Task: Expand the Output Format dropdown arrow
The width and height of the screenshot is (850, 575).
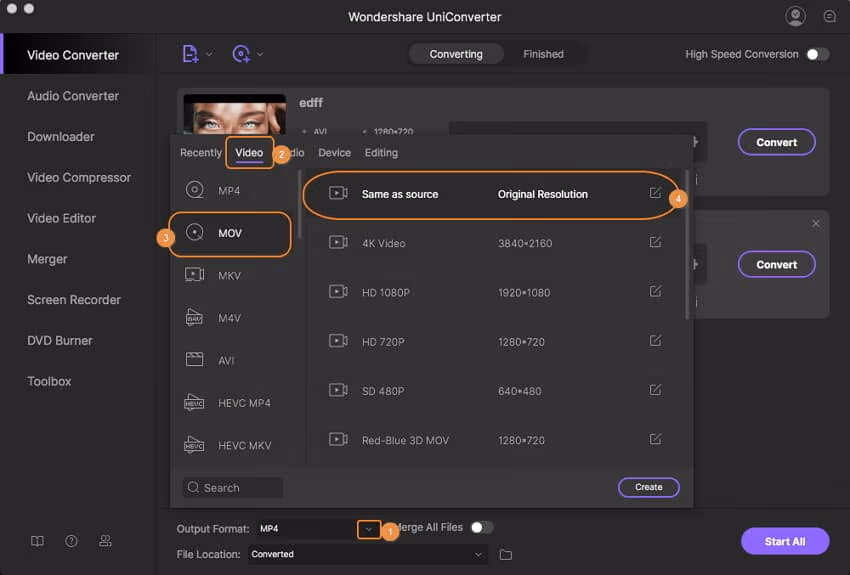Action: 369,528
